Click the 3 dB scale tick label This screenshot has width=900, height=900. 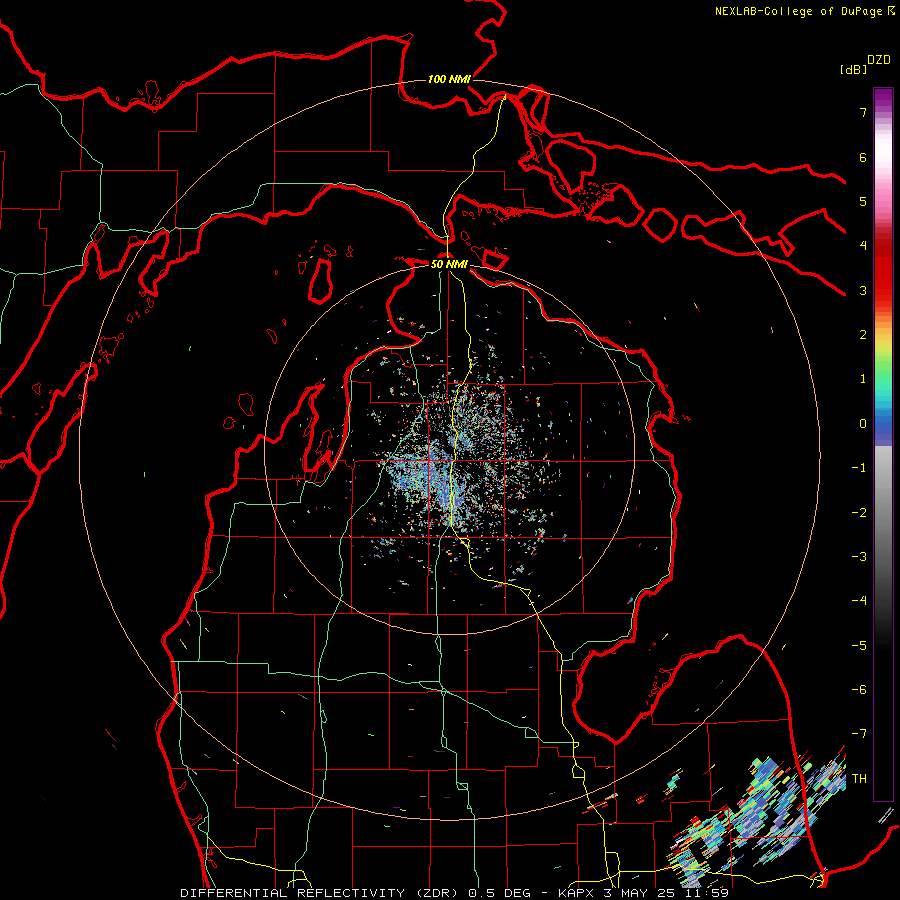(x=863, y=290)
